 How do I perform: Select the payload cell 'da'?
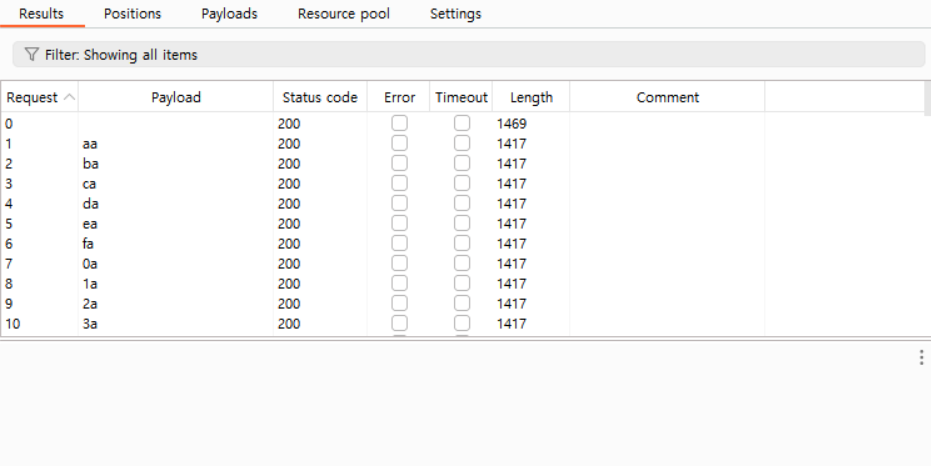click(x=90, y=204)
